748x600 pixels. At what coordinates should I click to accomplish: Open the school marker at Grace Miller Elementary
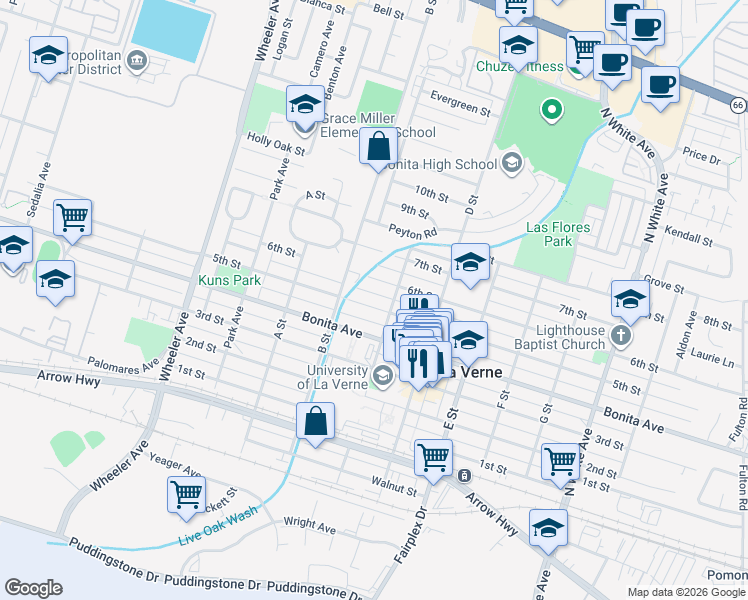[x=305, y=104]
